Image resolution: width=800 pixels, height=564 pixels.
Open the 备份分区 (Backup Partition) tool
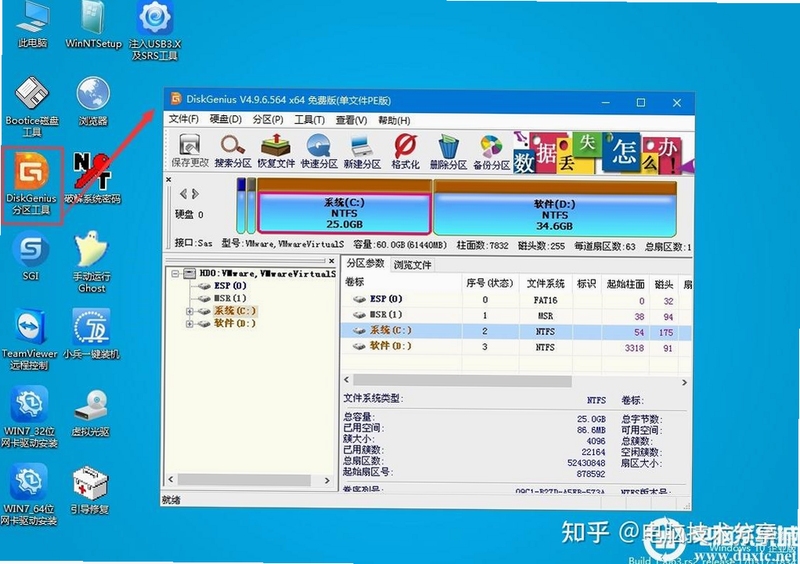pyautogui.click(x=491, y=151)
